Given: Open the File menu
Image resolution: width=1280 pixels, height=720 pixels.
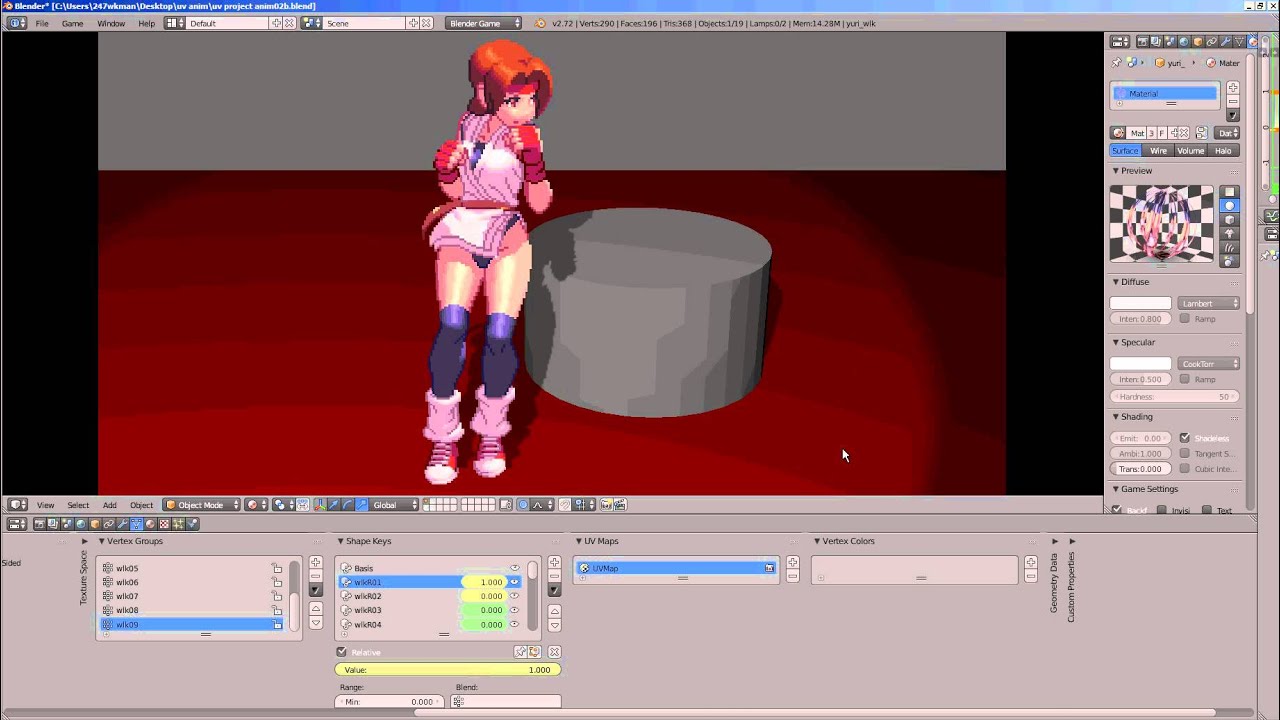Looking at the screenshot, I should [42, 23].
